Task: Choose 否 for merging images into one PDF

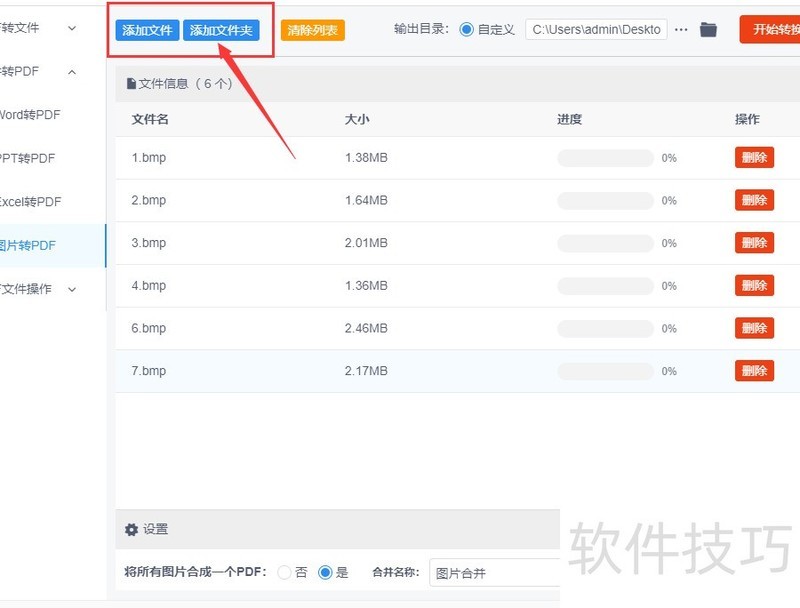Action: [285, 573]
